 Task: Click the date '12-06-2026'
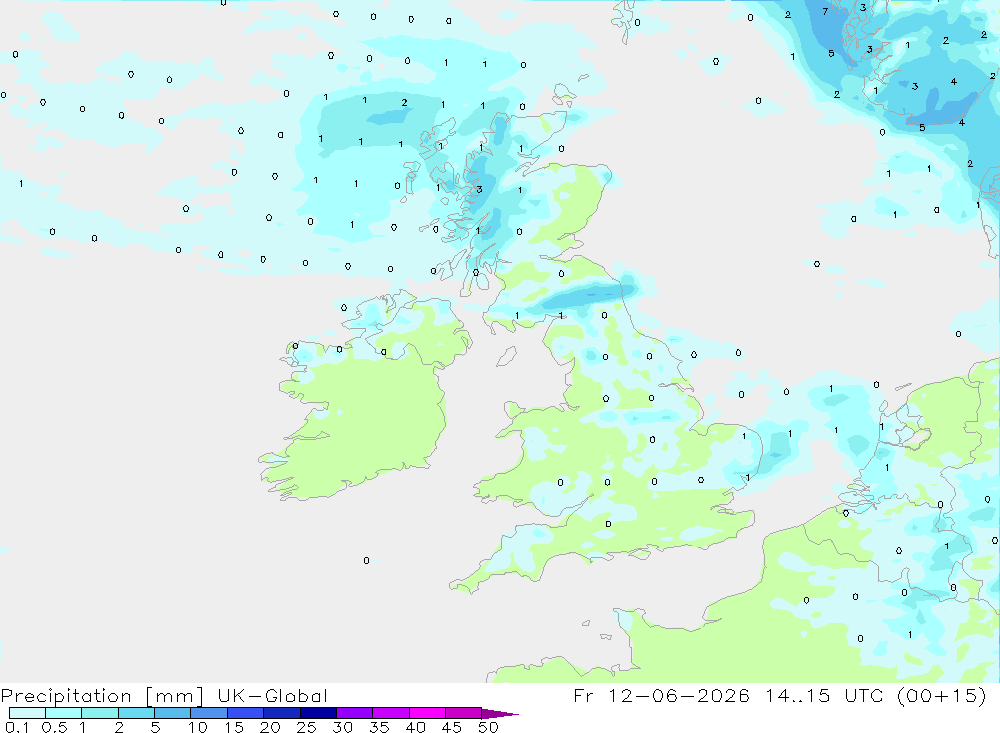679,695
